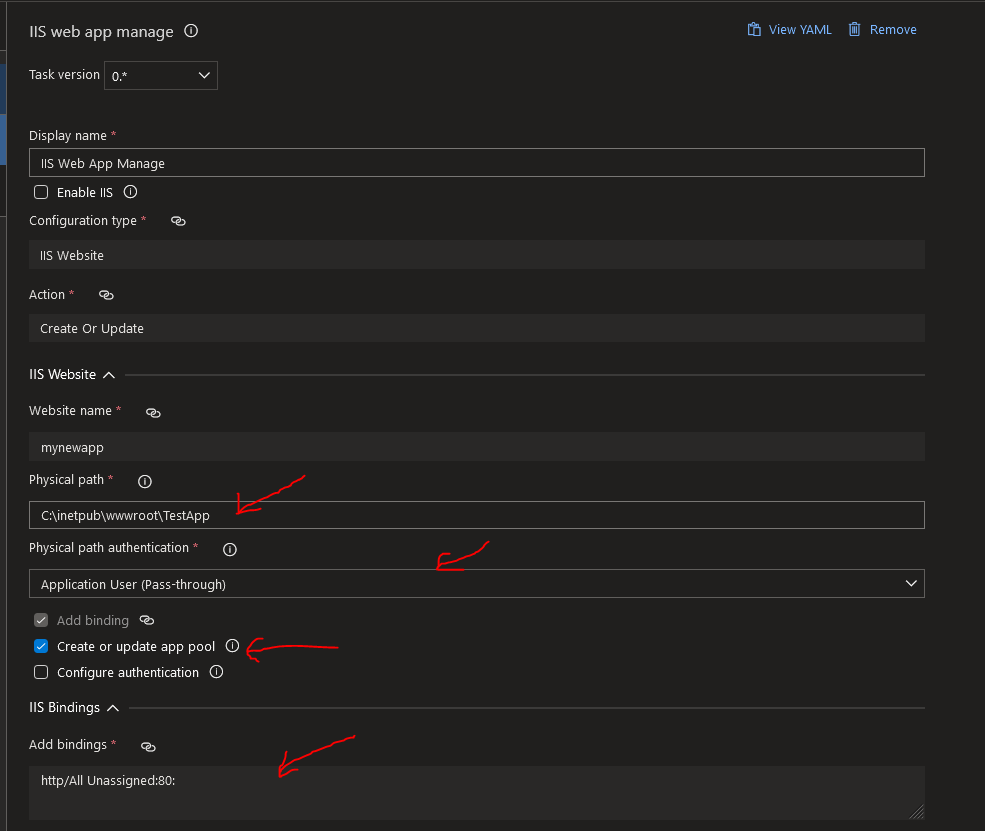
Task: Toggle the Add binding checkbox
Action: [x=41, y=621]
